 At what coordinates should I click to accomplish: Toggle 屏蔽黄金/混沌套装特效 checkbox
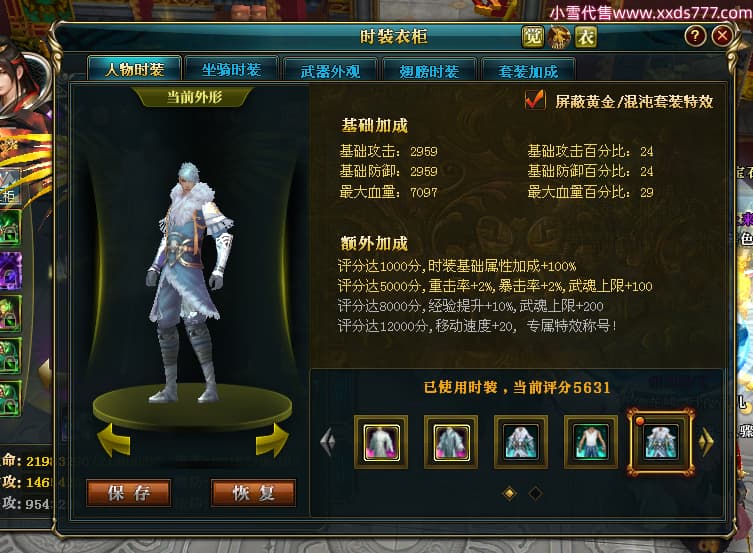coord(535,100)
